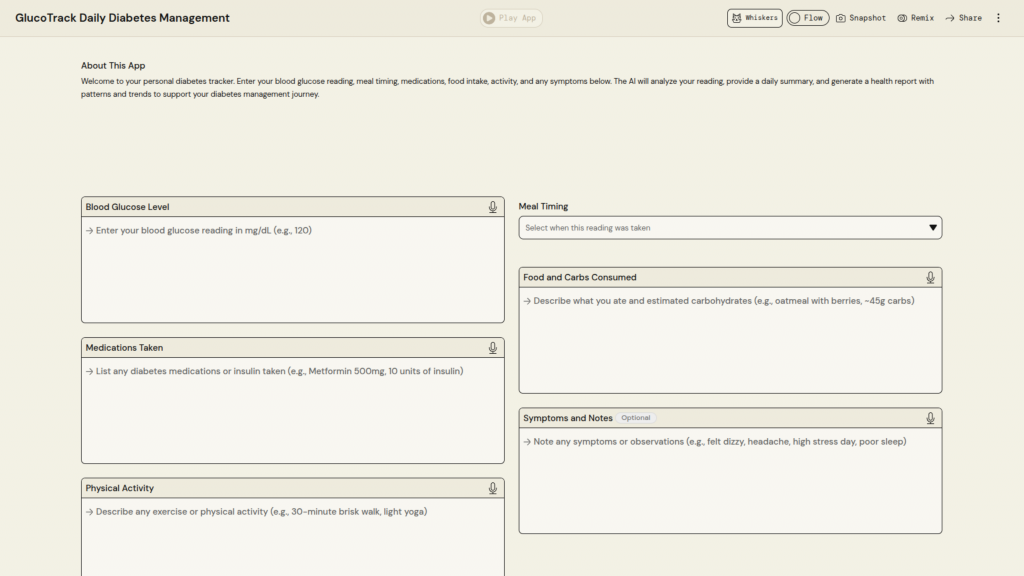
Task: Click microphone icon in Blood Glucose Level field
Action: click(x=493, y=207)
